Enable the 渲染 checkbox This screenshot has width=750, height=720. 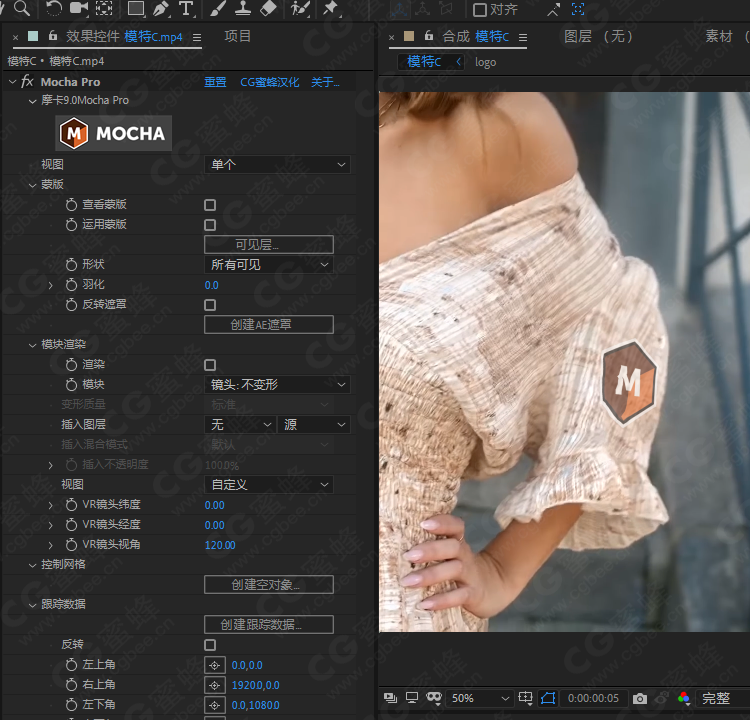[x=210, y=365]
